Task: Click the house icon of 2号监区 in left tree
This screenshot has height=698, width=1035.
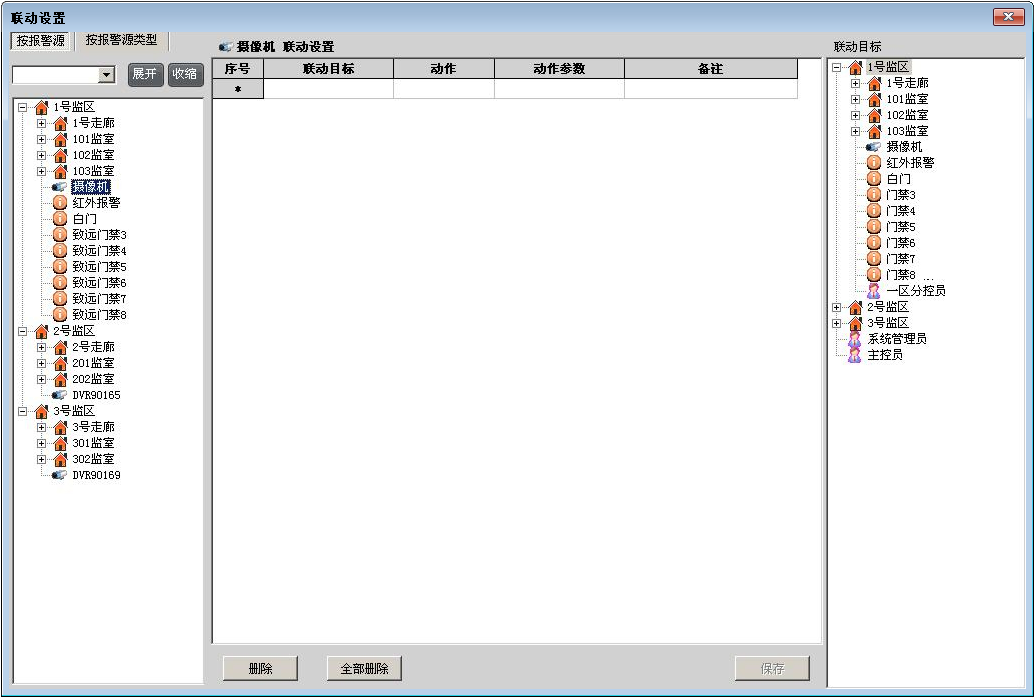Action: (x=41, y=331)
